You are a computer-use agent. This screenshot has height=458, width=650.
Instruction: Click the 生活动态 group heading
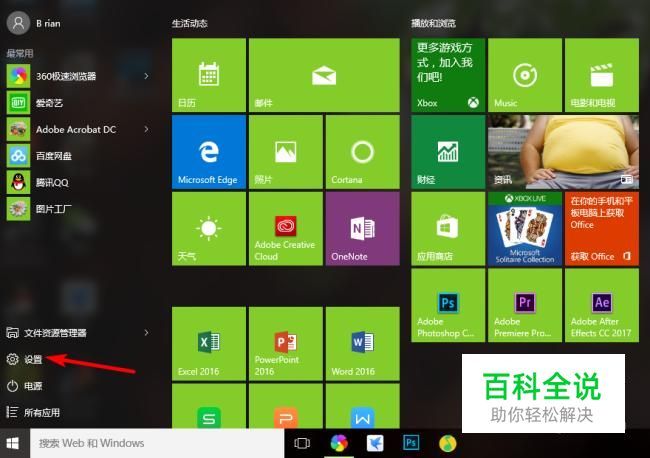[189, 23]
